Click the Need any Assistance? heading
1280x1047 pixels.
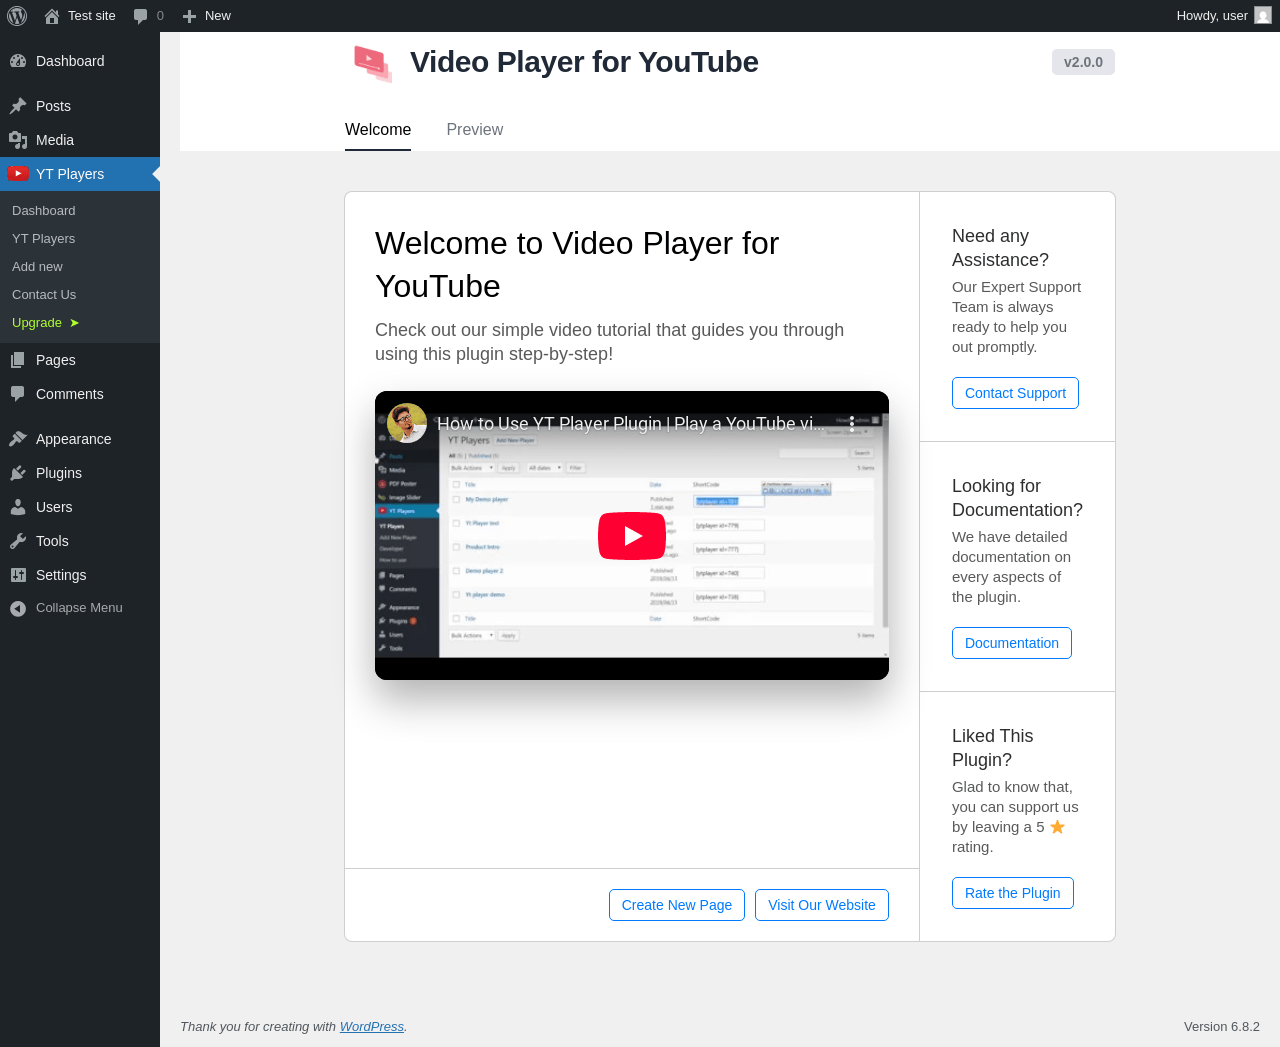pos(1000,248)
